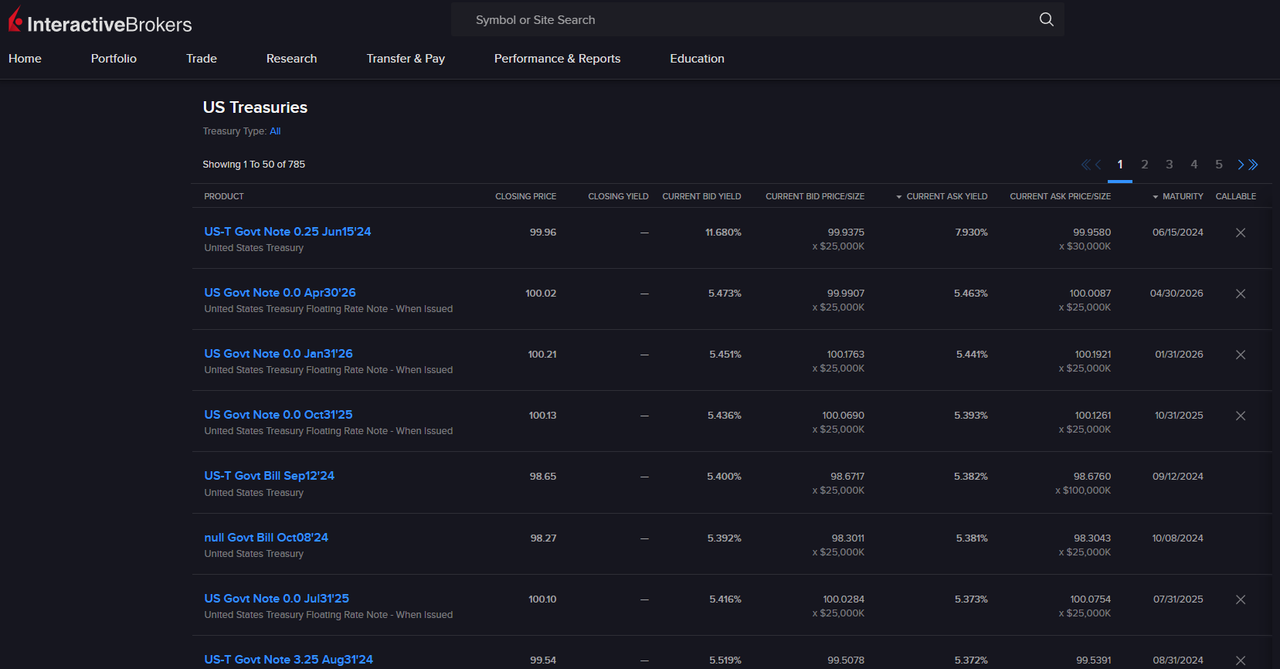This screenshot has width=1280, height=669.
Task: Click Current Ask Price/Size column header
Action: point(1060,197)
